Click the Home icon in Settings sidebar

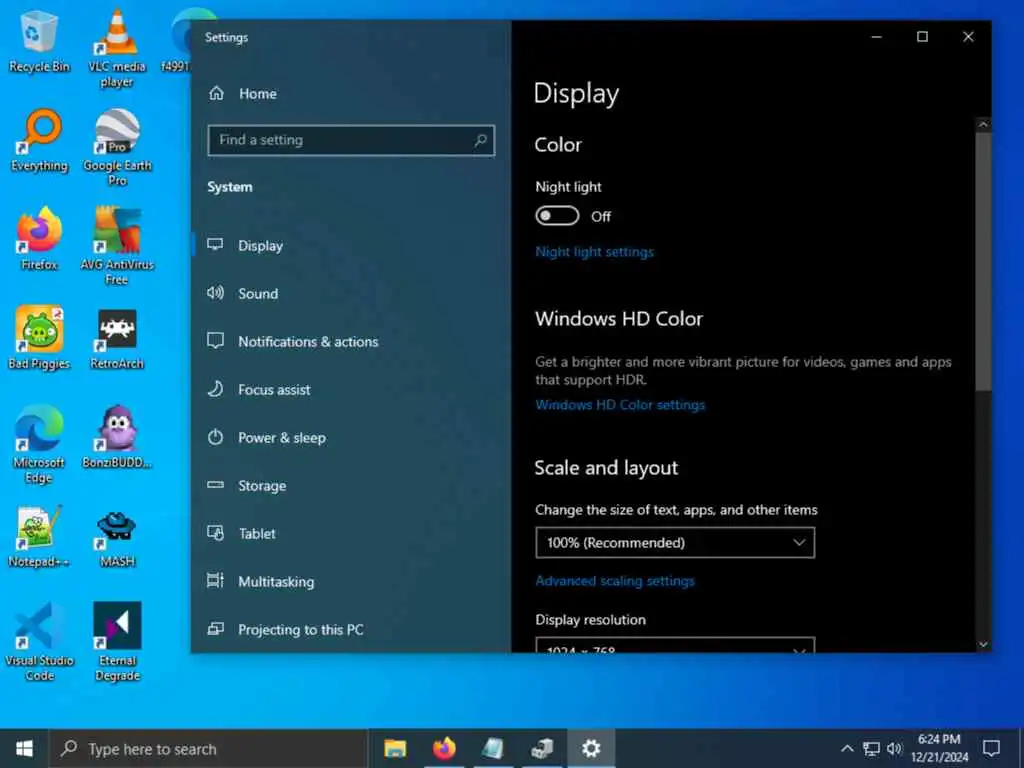(216, 93)
